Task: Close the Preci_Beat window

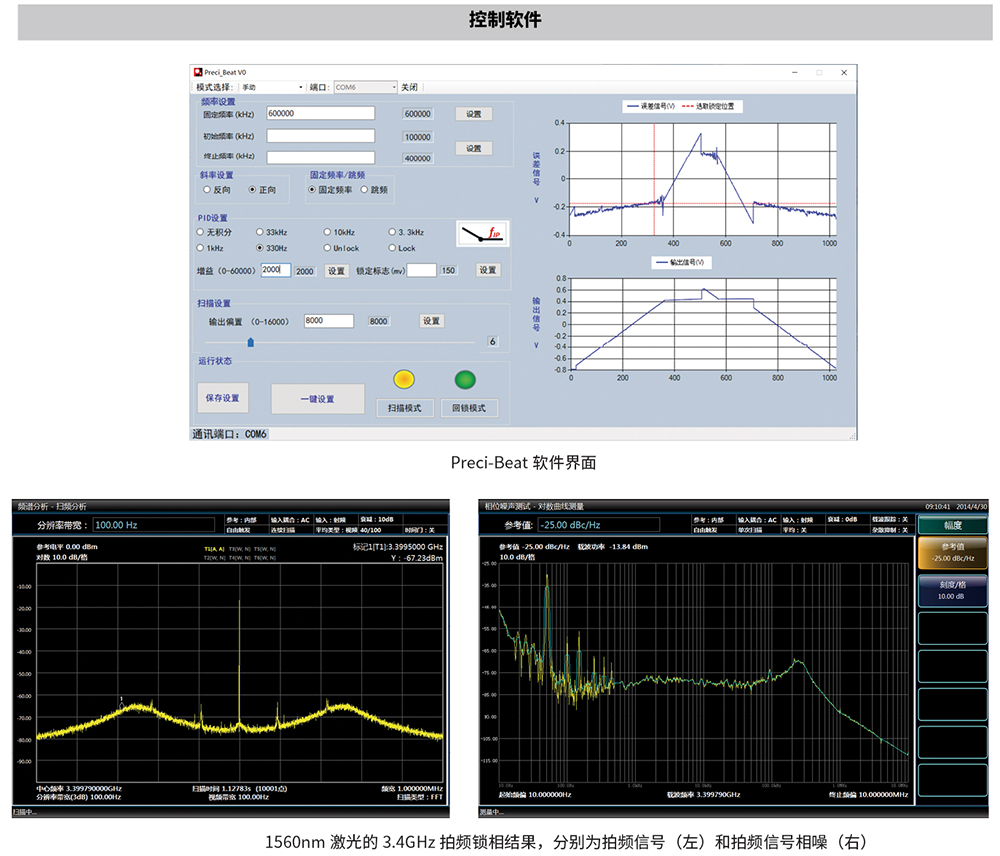Action: click(844, 73)
